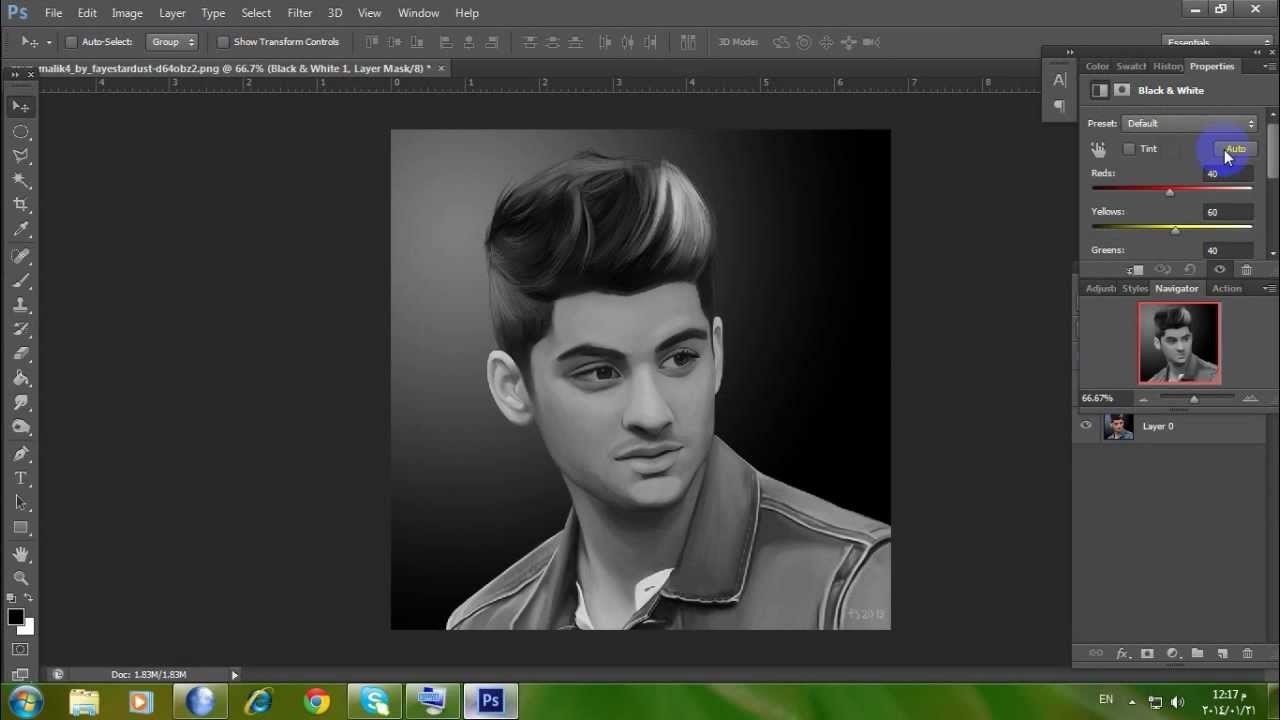Click the Yellows slider handle
1280x720 pixels.
1175,230
